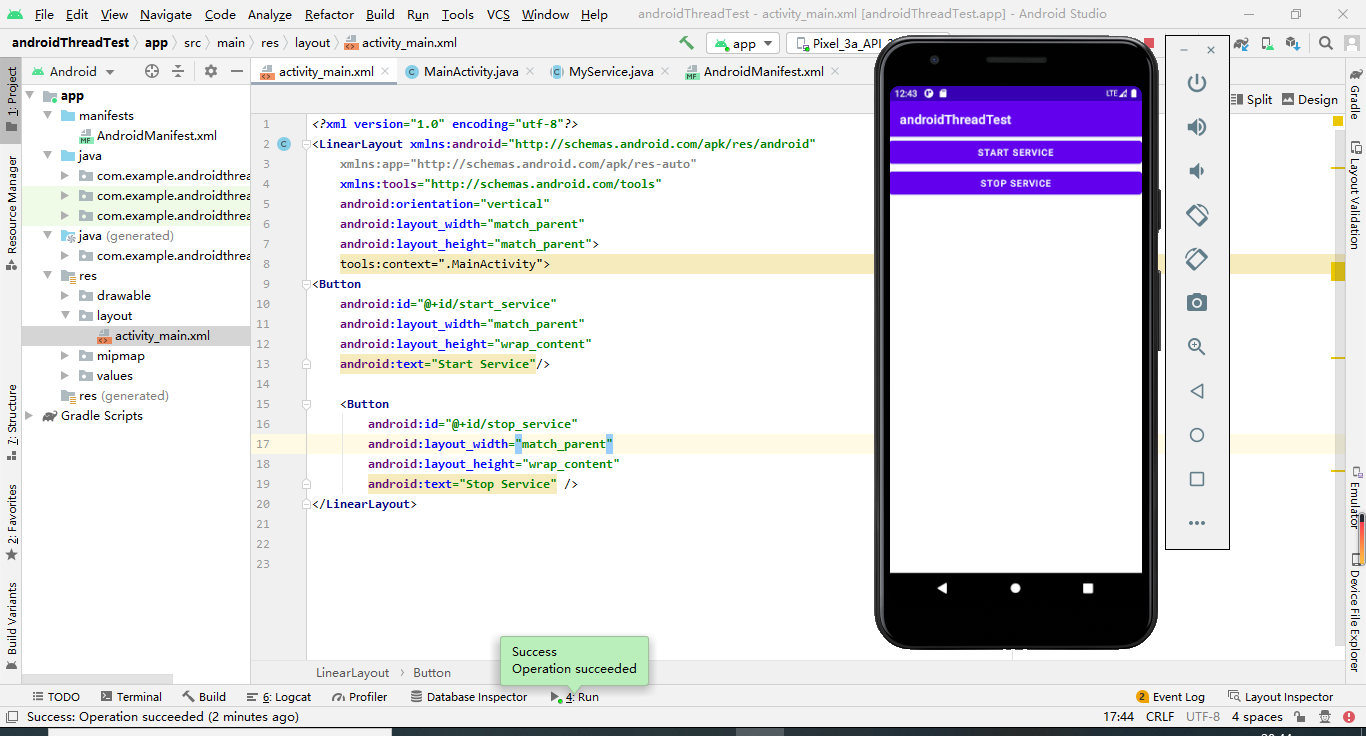This screenshot has width=1366, height=736.
Task: Close the activity_main.xml editor tab
Action: (387, 71)
